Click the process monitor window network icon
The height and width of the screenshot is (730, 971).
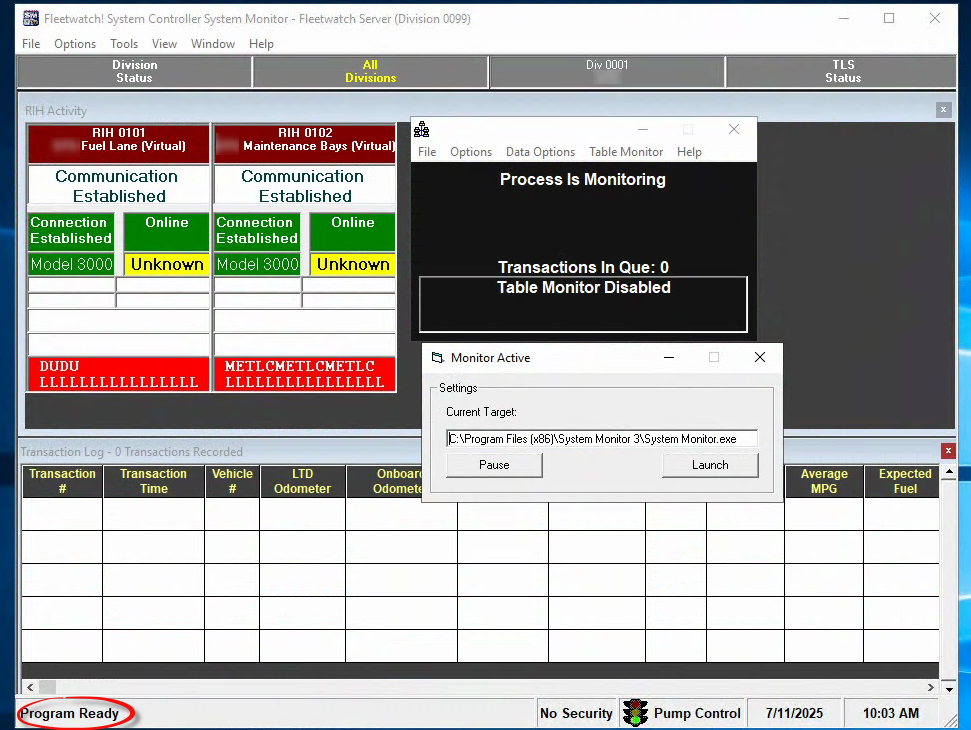[x=422, y=129]
